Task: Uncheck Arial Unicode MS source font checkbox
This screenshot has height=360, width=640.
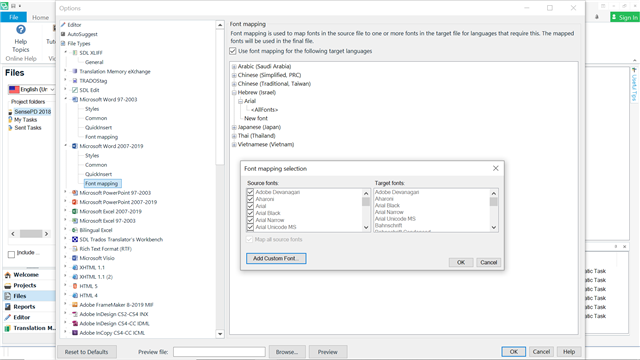Action: click(x=250, y=227)
